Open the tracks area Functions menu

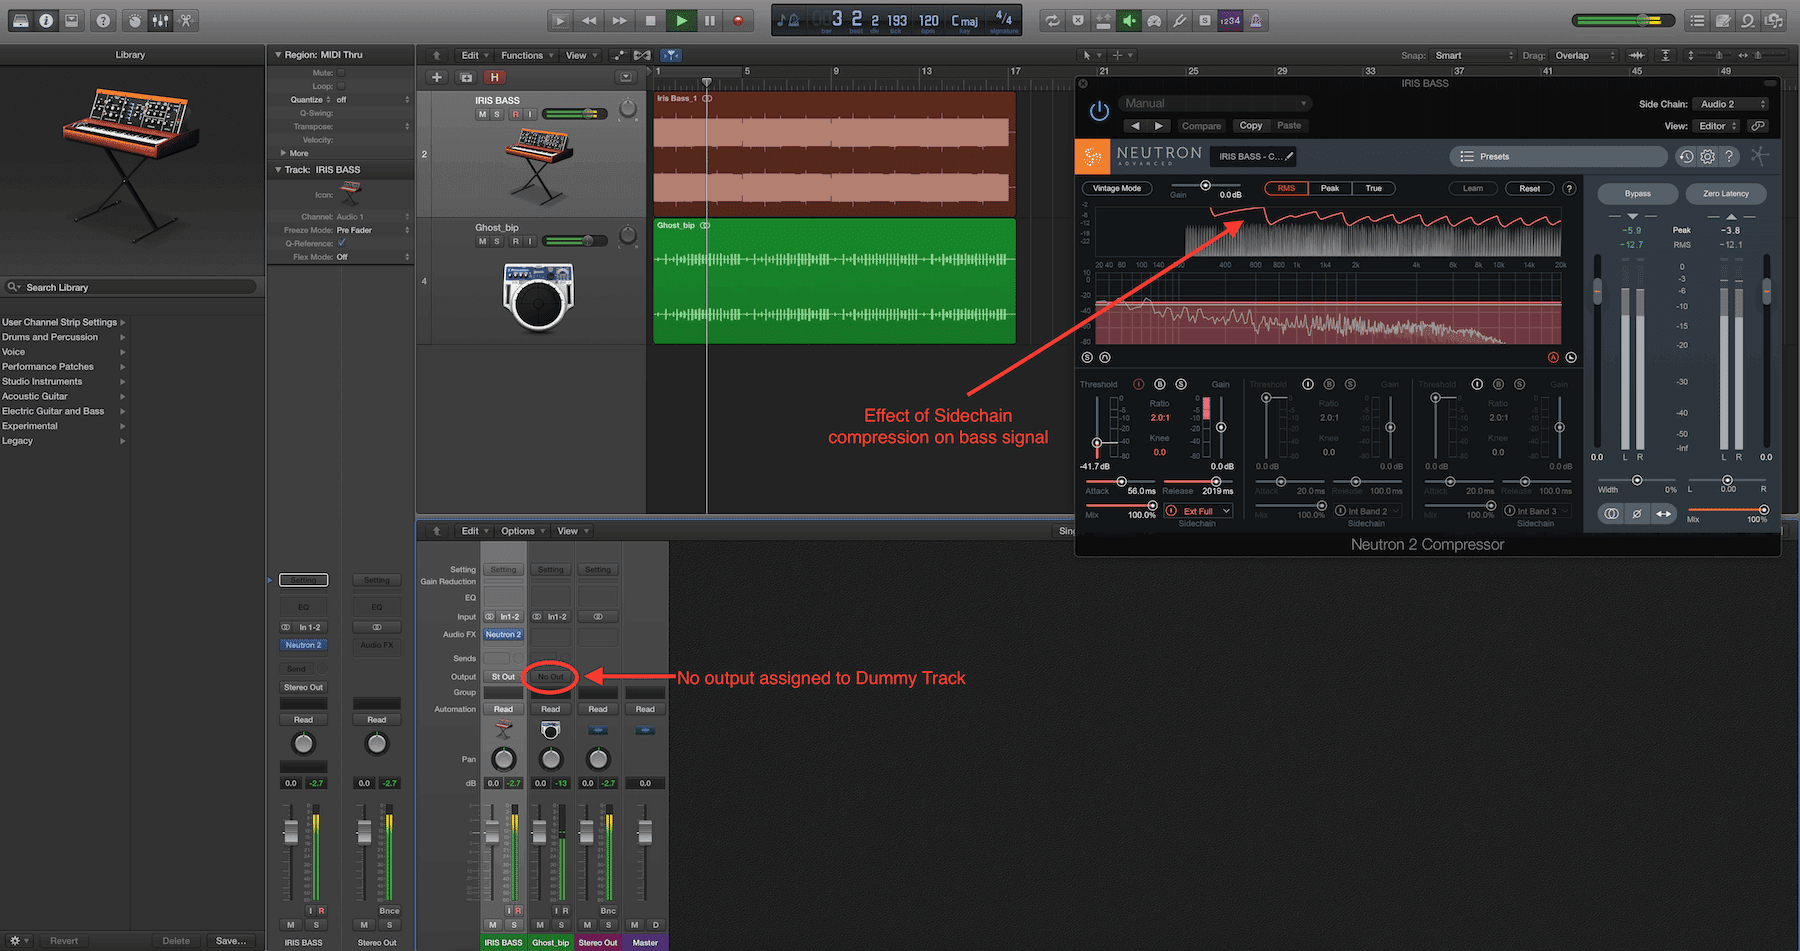(x=526, y=55)
